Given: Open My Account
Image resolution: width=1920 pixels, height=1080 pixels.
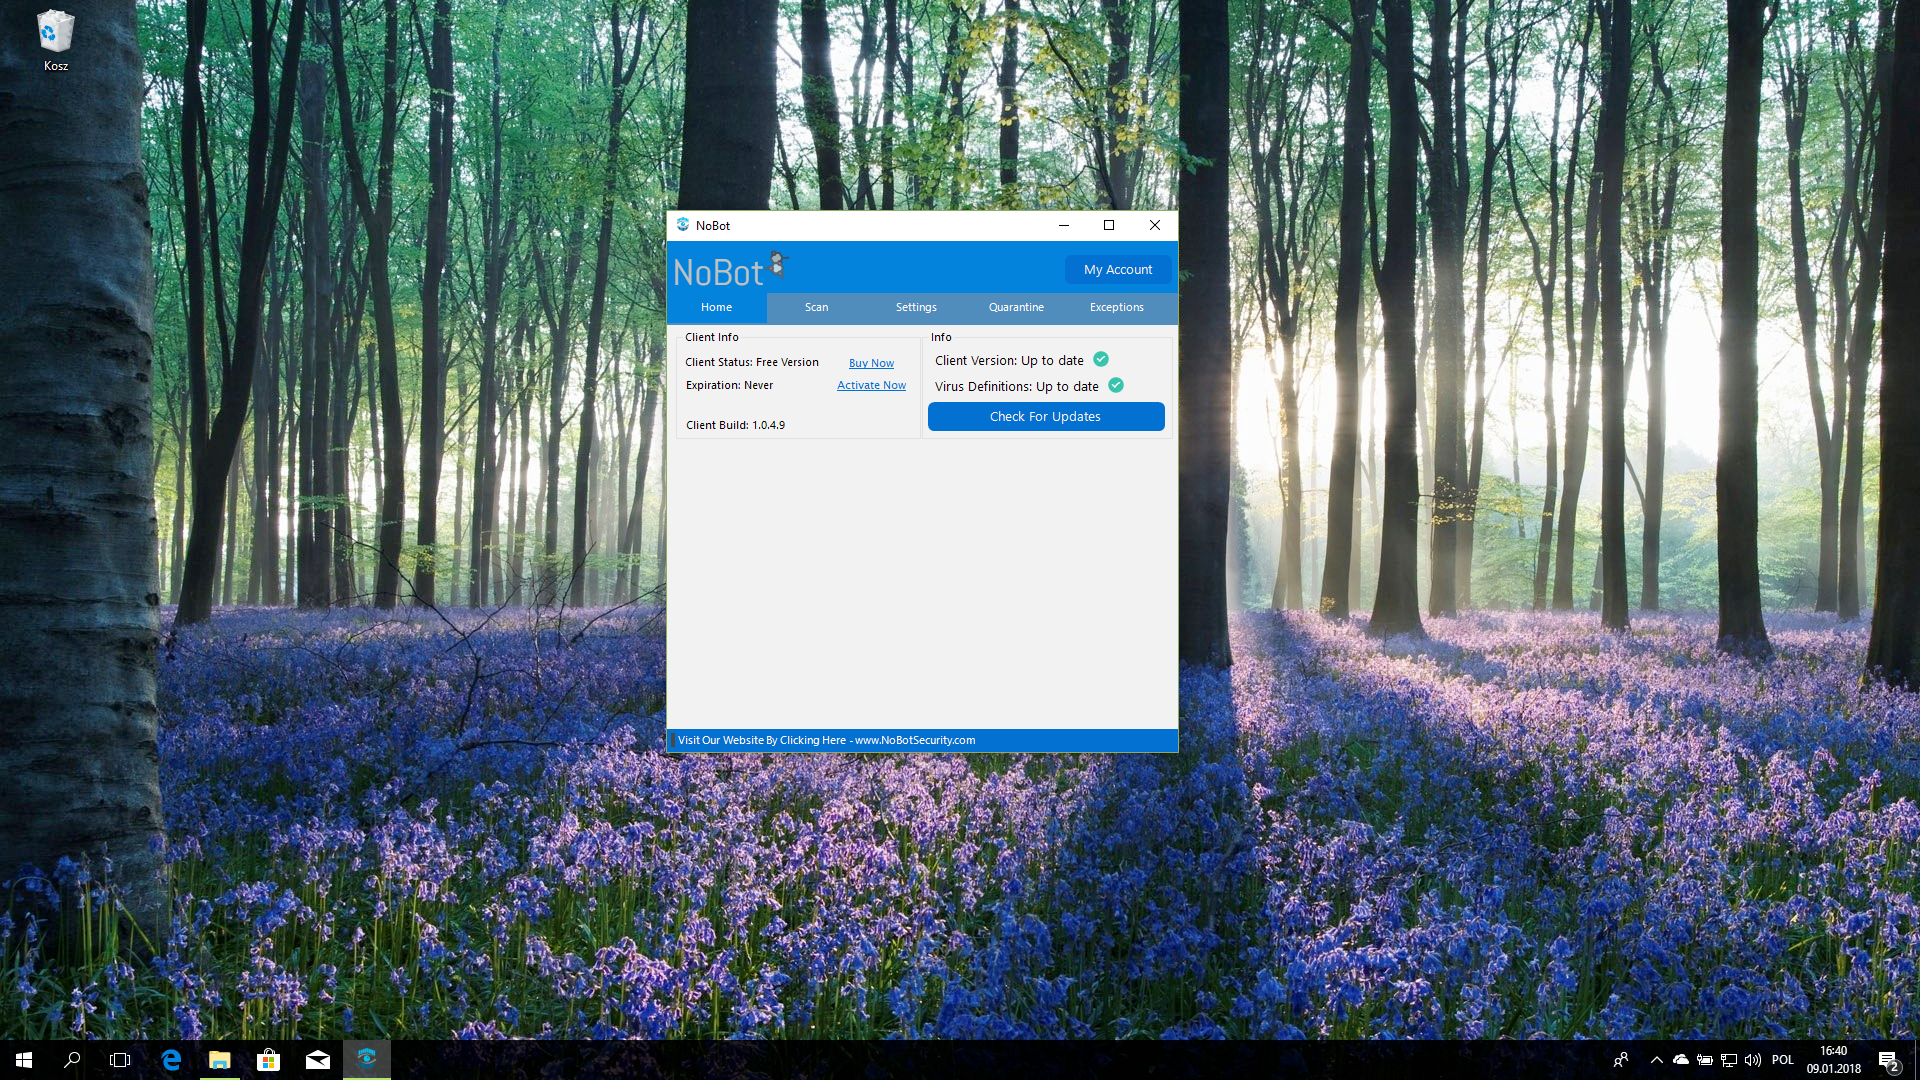Looking at the screenshot, I should [1117, 270].
